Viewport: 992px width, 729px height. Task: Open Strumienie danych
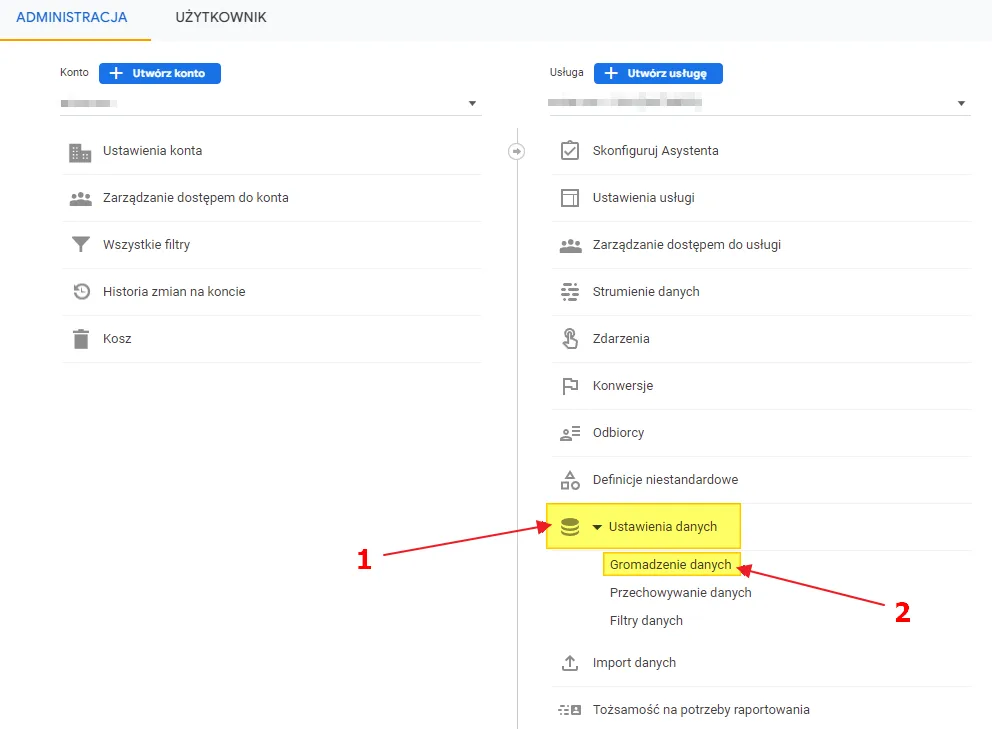(646, 291)
